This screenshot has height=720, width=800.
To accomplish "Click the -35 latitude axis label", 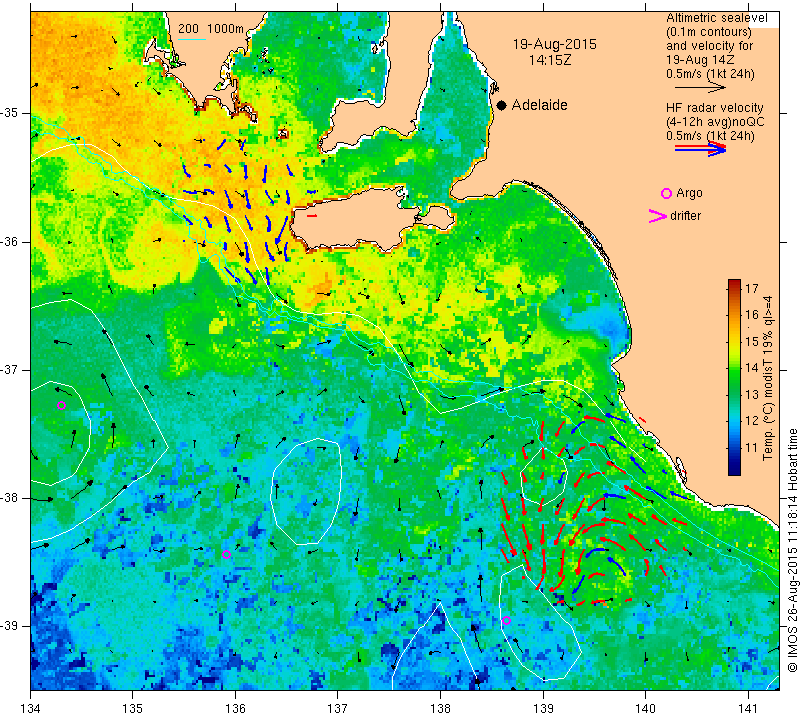I will pos(9,113).
